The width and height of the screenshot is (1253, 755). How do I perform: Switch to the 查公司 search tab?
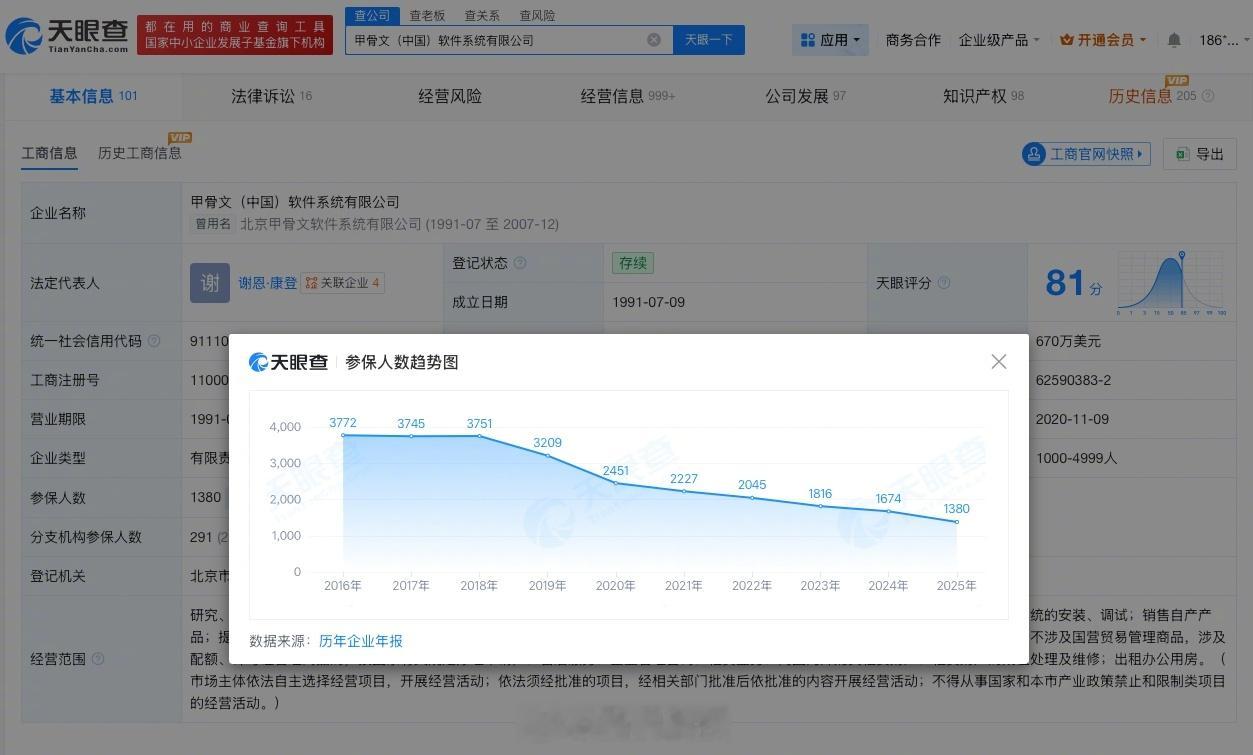point(372,16)
